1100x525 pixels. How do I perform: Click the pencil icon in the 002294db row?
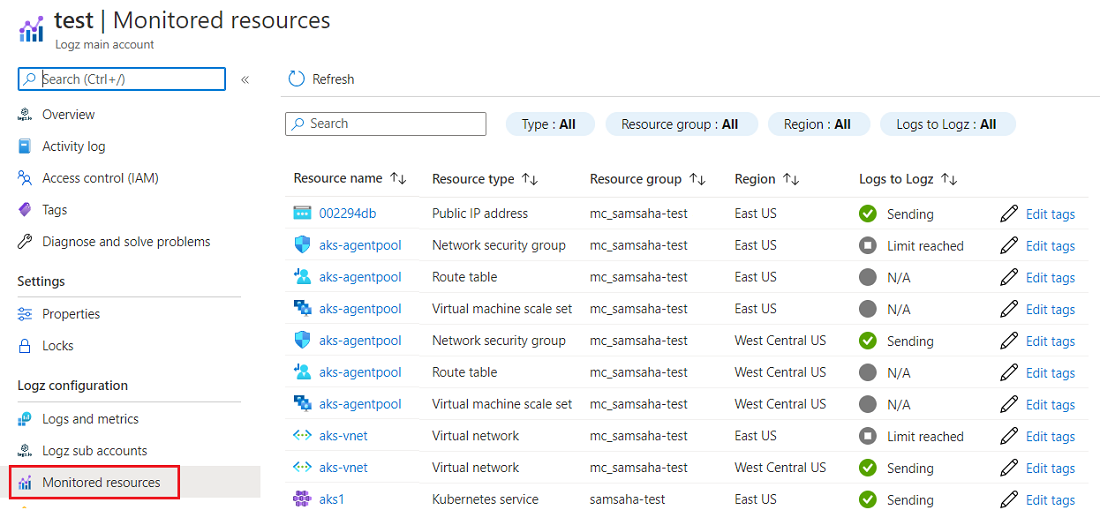[1009, 214]
